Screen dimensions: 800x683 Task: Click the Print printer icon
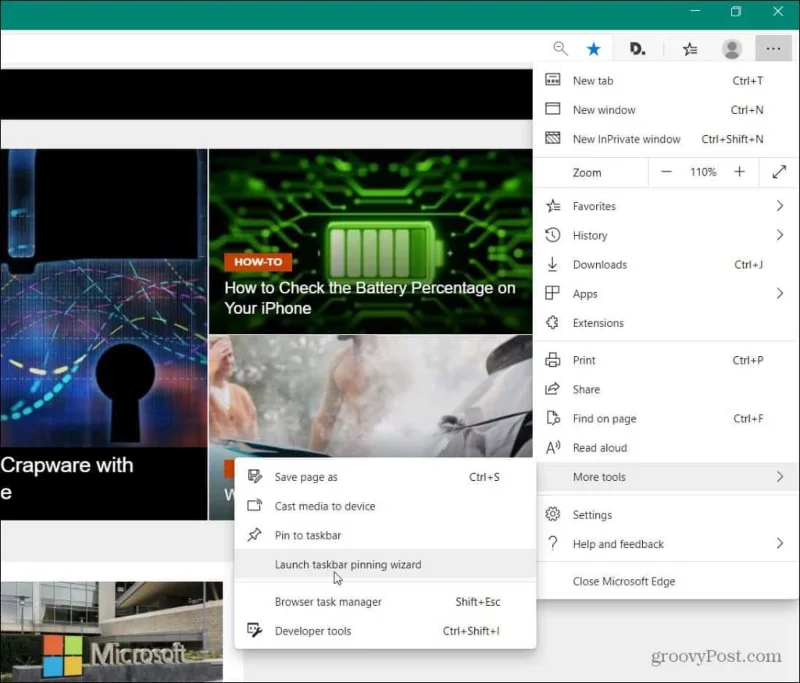click(x=552, y=360)
